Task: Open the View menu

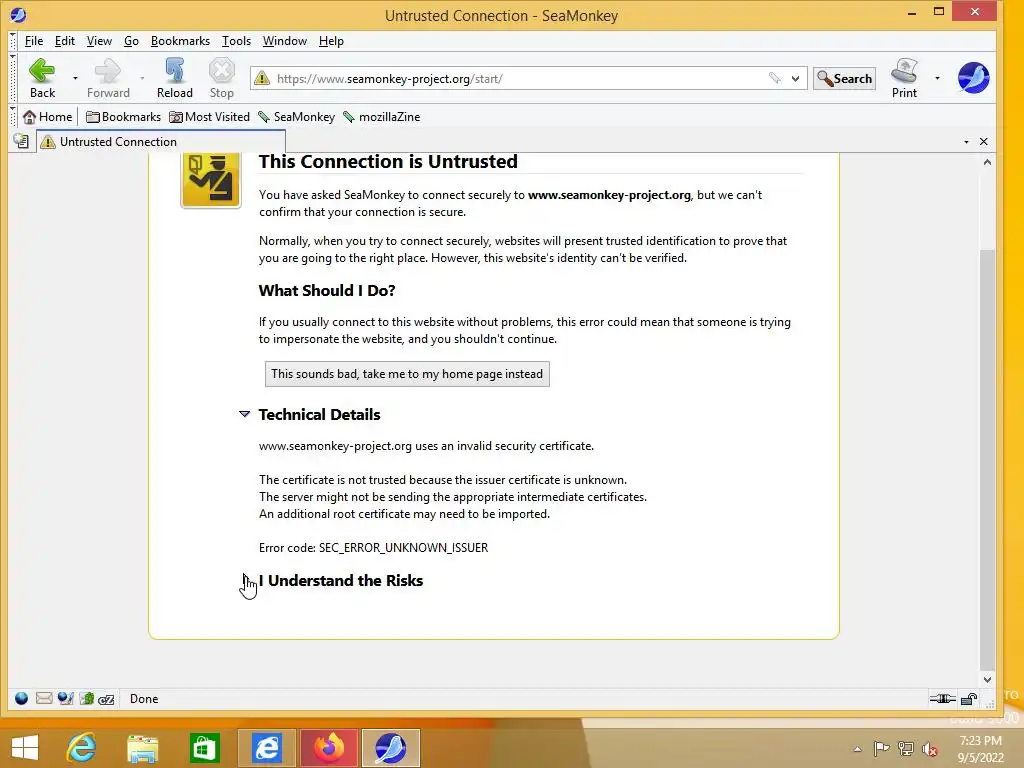Action: [x=99, y=40]
